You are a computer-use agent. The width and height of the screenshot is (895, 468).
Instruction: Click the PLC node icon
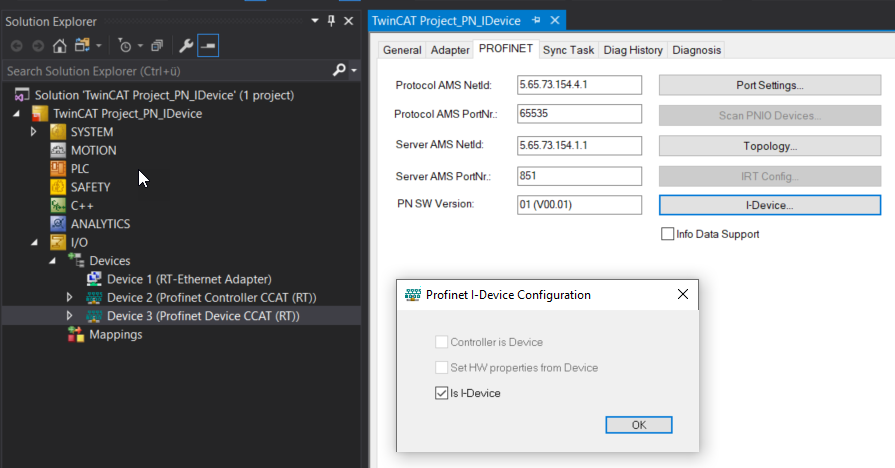58,168
